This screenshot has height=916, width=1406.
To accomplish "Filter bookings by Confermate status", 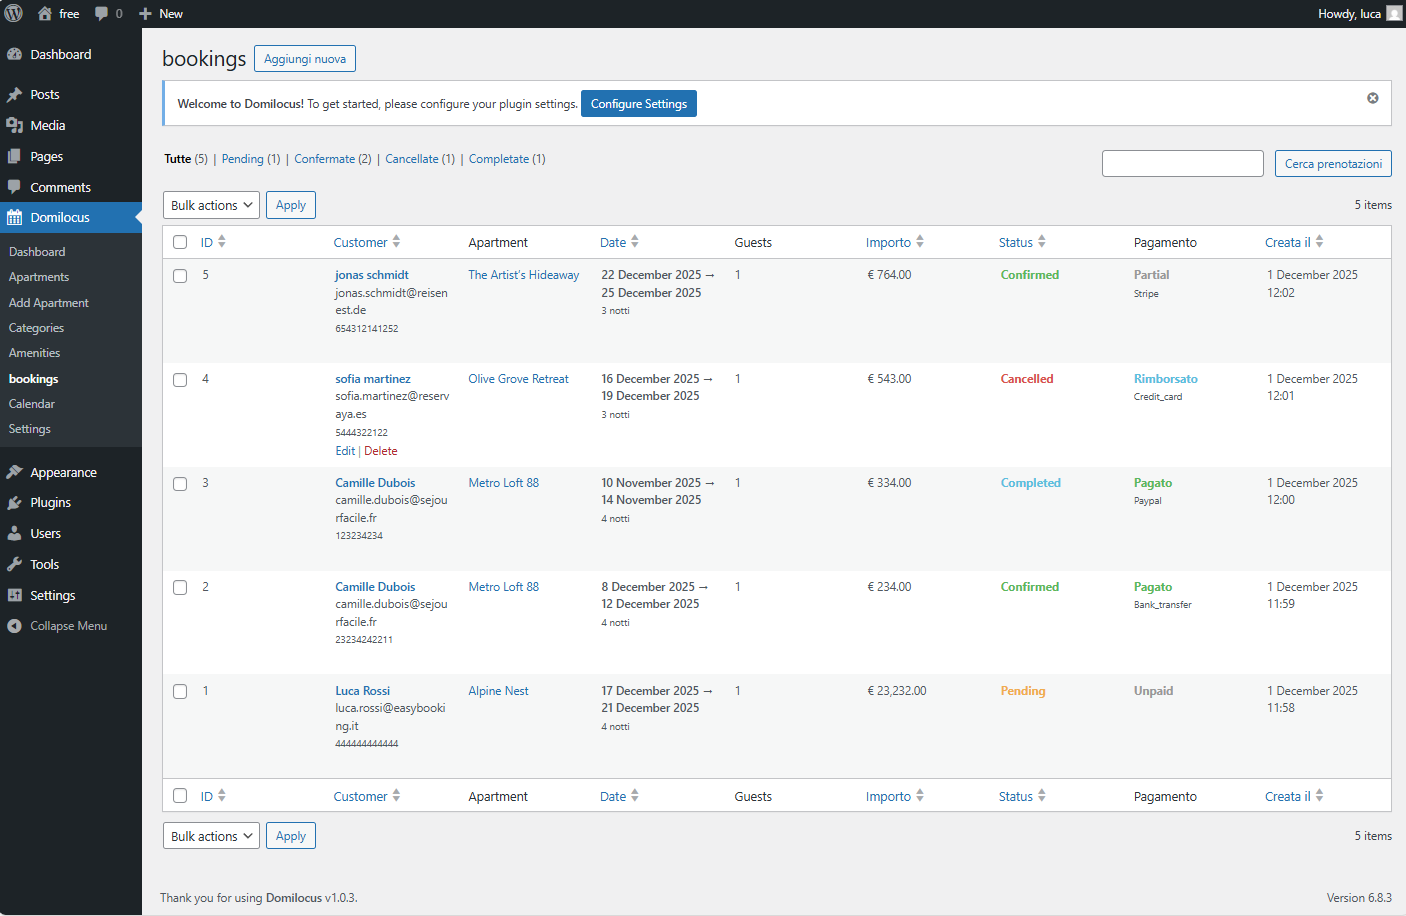I will [324, 159].
